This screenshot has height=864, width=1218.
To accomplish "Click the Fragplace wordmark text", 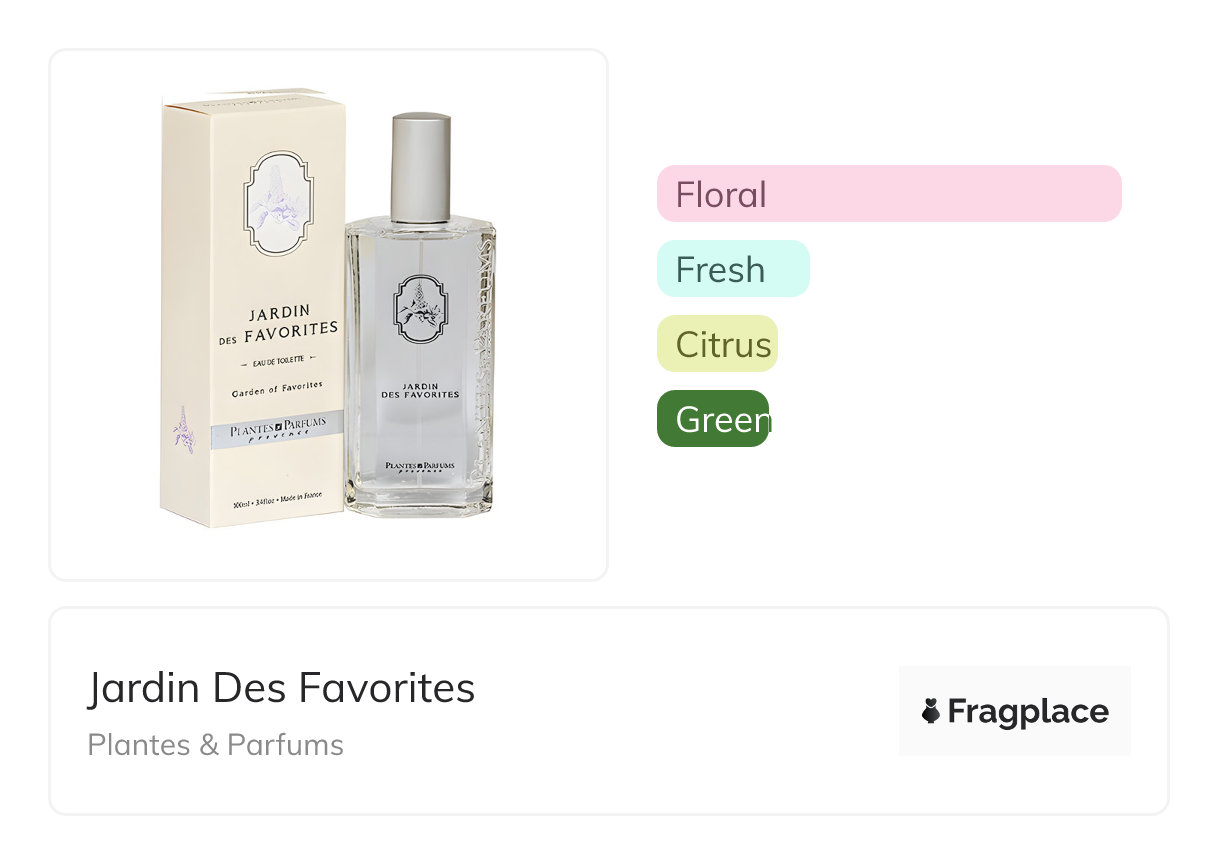I will click(1027, 711).
